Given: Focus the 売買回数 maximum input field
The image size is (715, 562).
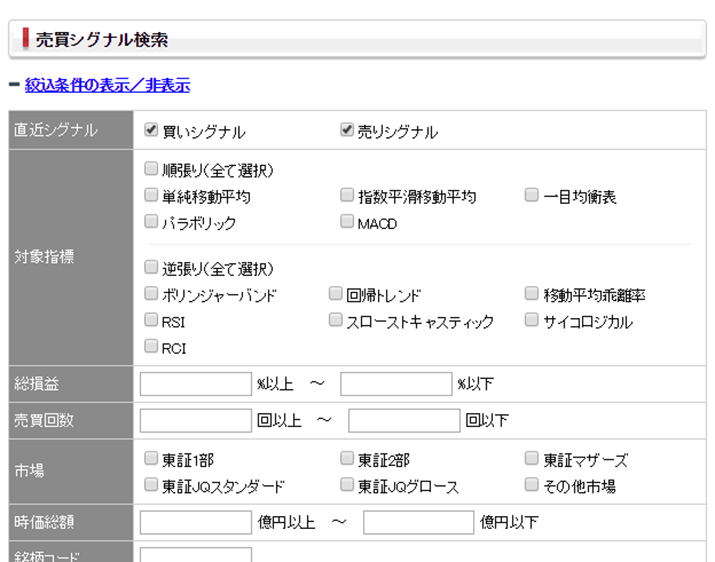Looking at the screenshot, I should (x=404, y=420).
